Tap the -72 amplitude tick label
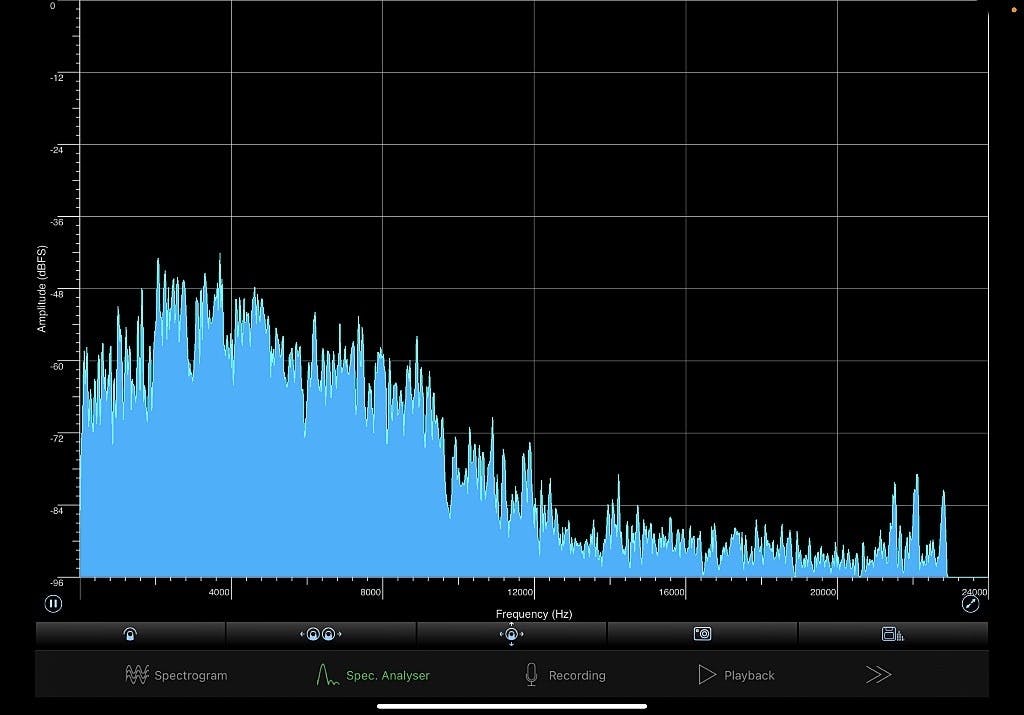Image resolution: width=1024 pixels, height=715 pixels. (57, 438)
